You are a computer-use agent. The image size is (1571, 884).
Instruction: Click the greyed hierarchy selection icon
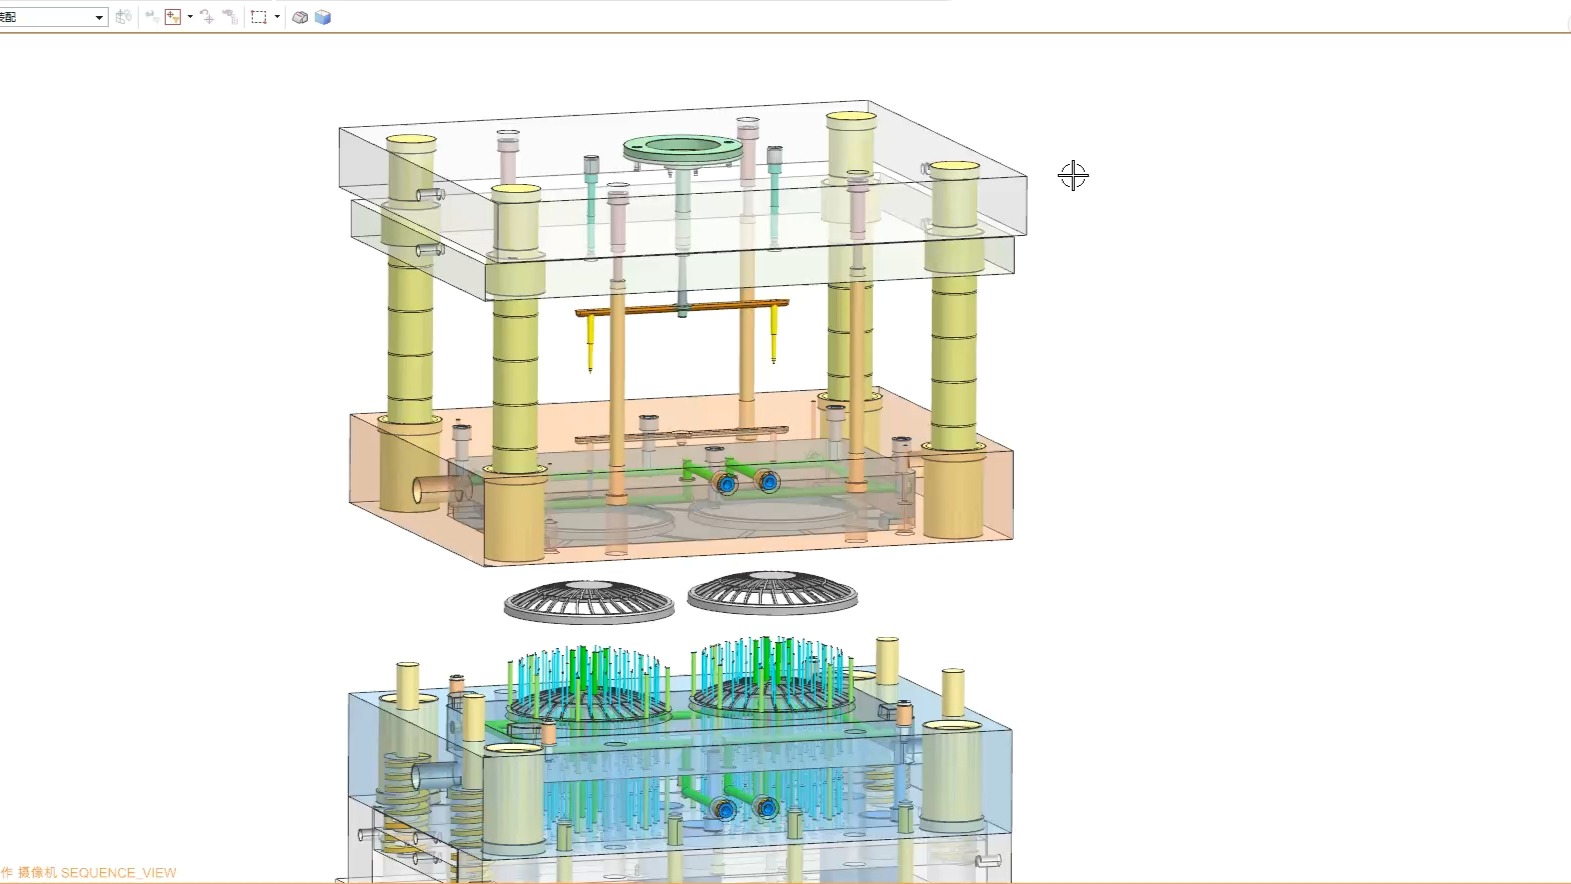pyautogui.click(x=230, y=17)
